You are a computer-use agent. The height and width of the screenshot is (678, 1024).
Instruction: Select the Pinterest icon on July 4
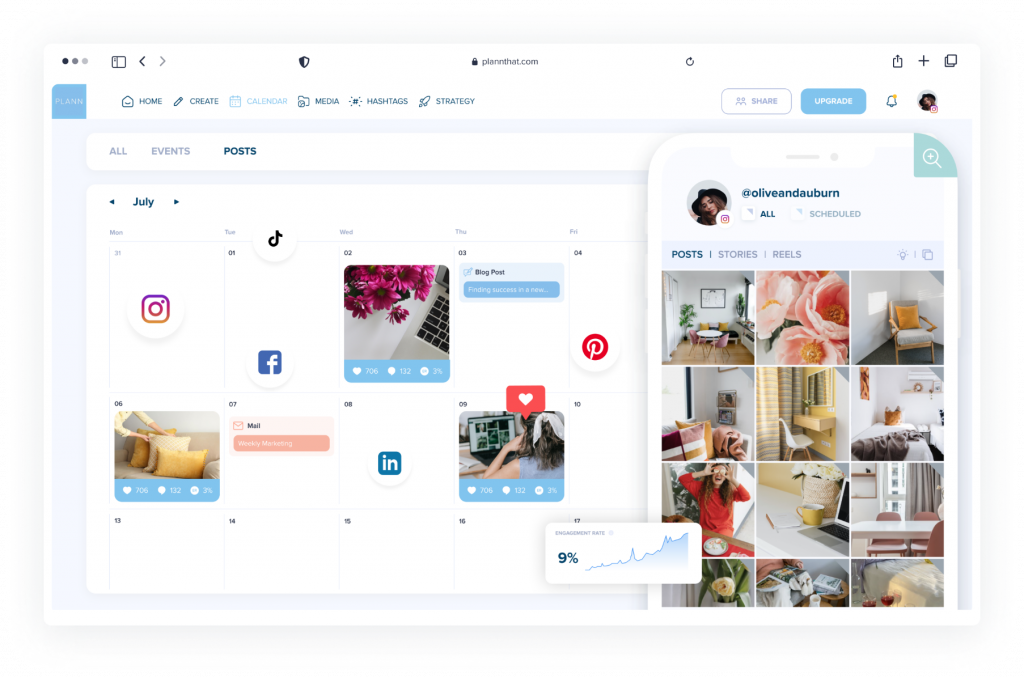click(596, 347)
